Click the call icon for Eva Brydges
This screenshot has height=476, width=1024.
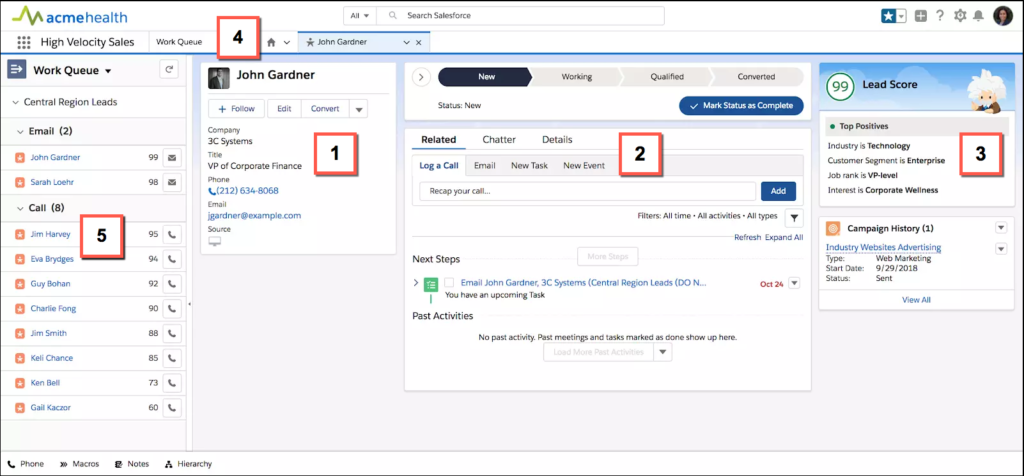172,259
